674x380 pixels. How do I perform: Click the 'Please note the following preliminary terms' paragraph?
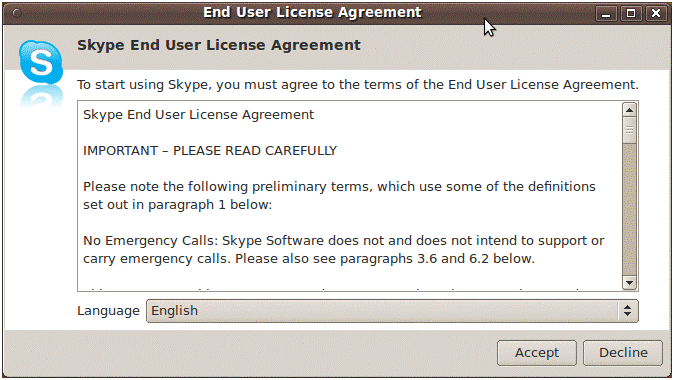click(x=339, y=196)
